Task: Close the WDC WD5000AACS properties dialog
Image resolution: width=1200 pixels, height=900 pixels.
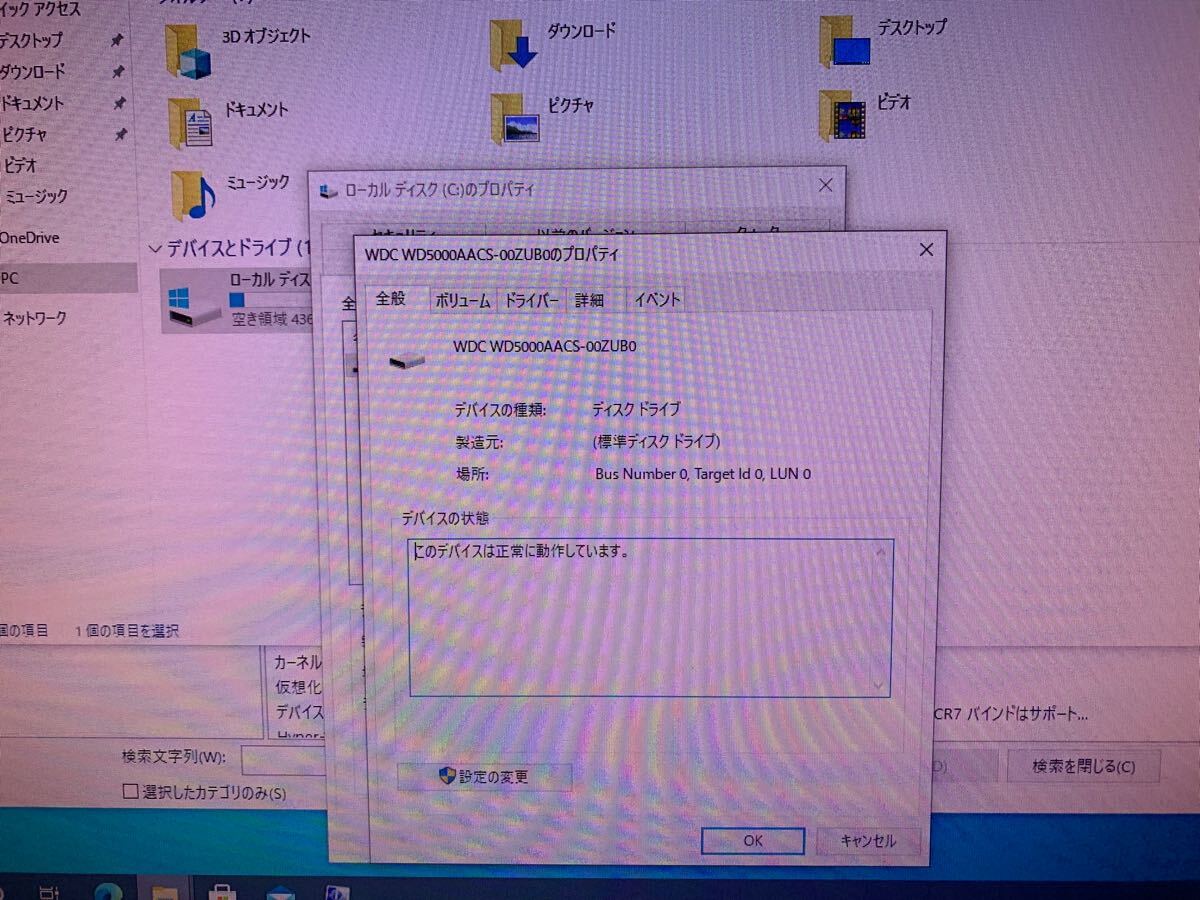Action: click(x=925, y=250)
